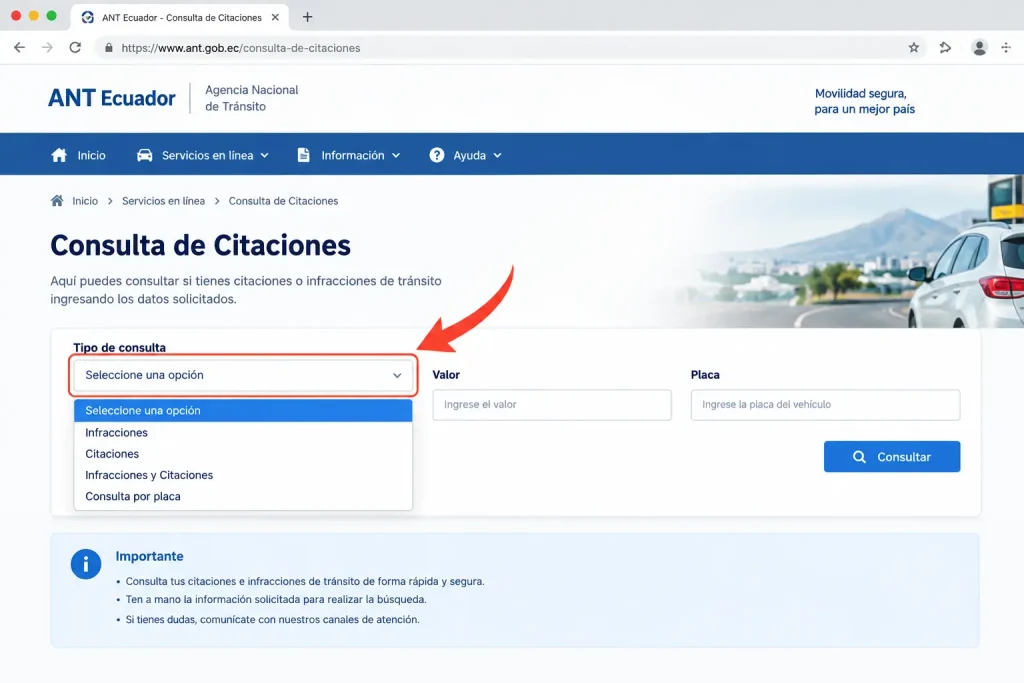Close the ANT Ecuador browser tab

point(275,18)
